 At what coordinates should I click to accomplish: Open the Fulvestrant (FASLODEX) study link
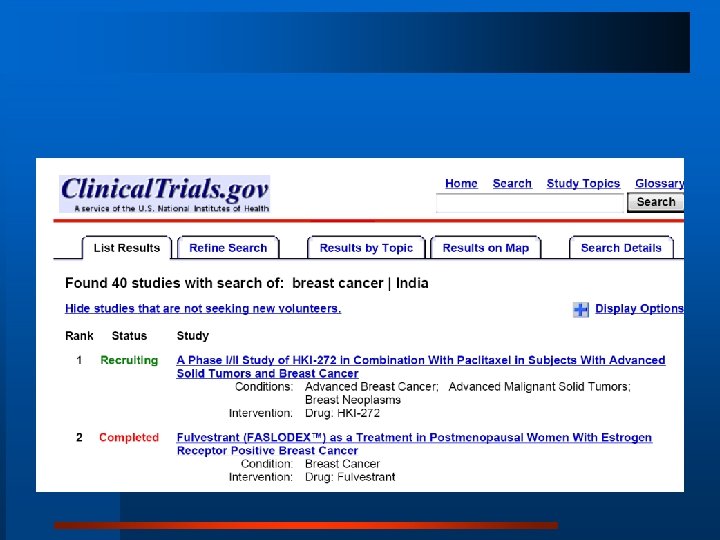[x=414, y=444]
